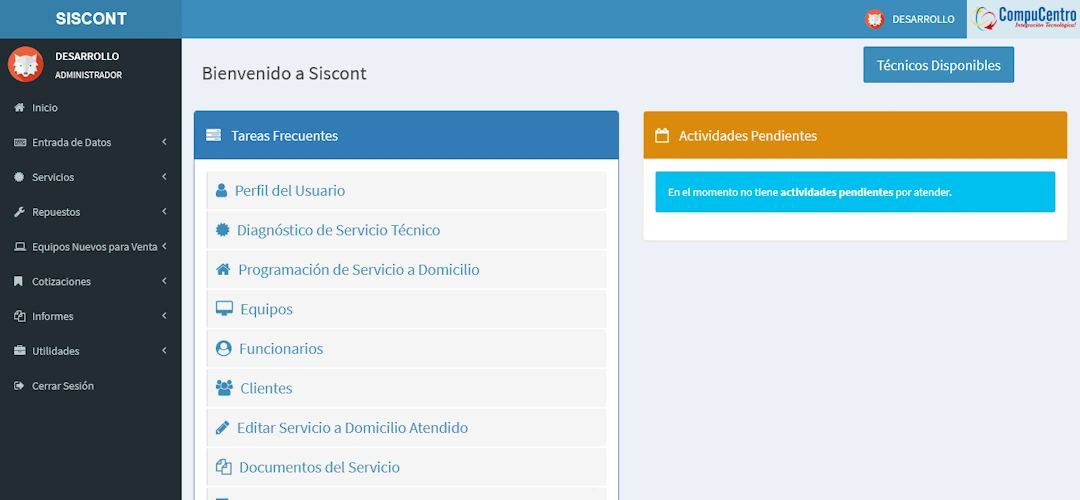Click the 'Bienvenido a Siscont' heading
Image resolution: width=1080 pixels, height=500 pixels.
point(284,73)
